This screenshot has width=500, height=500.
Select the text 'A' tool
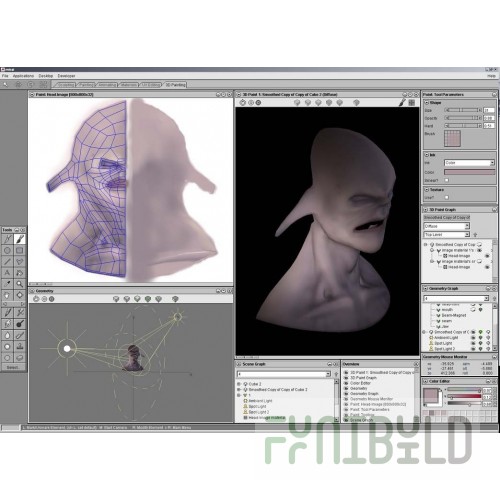[7, 273]
